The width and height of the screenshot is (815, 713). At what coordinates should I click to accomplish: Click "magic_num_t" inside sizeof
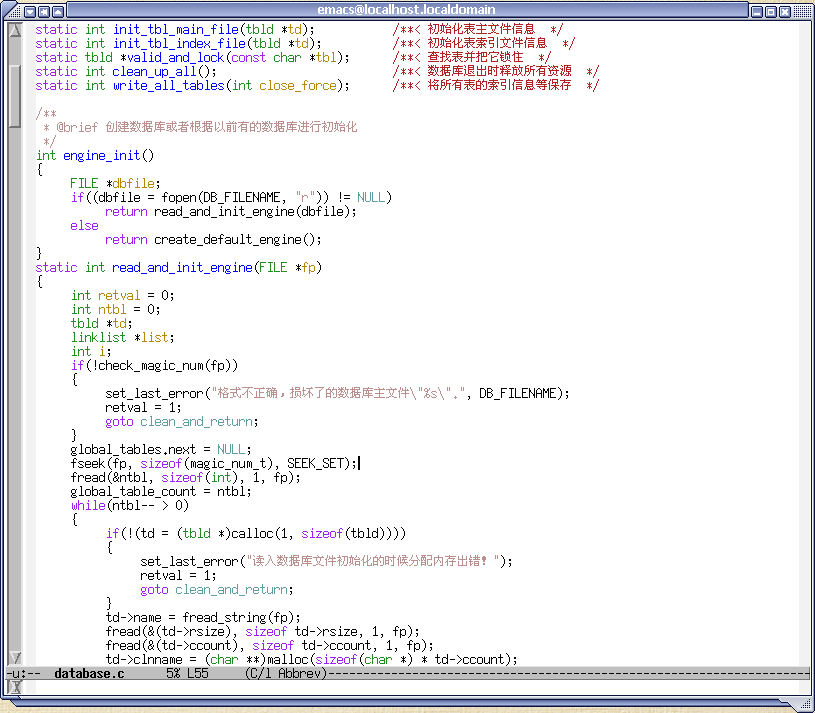click(x=228, y=464)
